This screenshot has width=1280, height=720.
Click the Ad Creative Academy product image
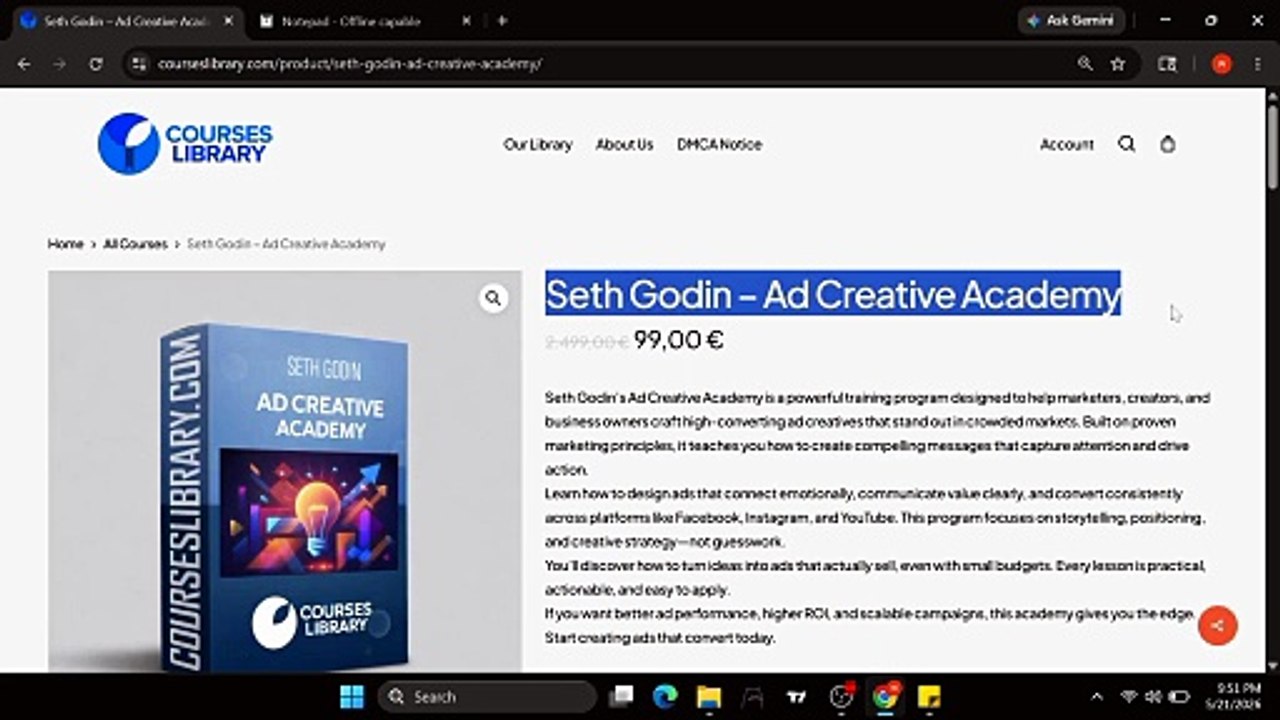point(285,470)
